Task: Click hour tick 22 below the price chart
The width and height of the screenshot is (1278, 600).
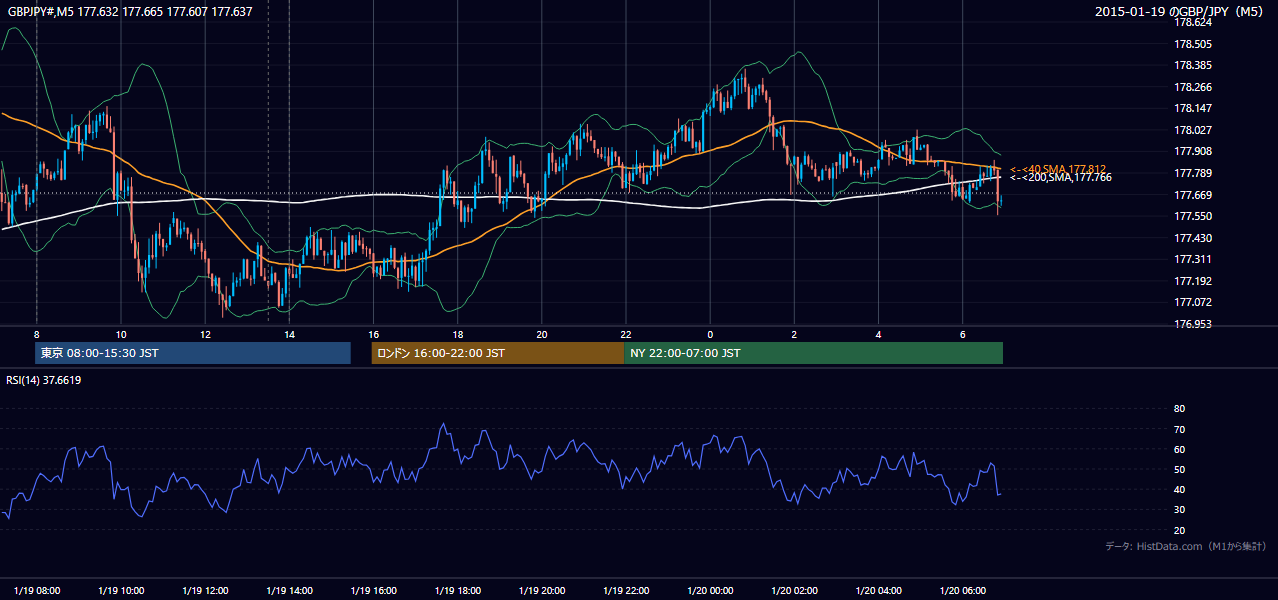Action: tap(625, 334)
